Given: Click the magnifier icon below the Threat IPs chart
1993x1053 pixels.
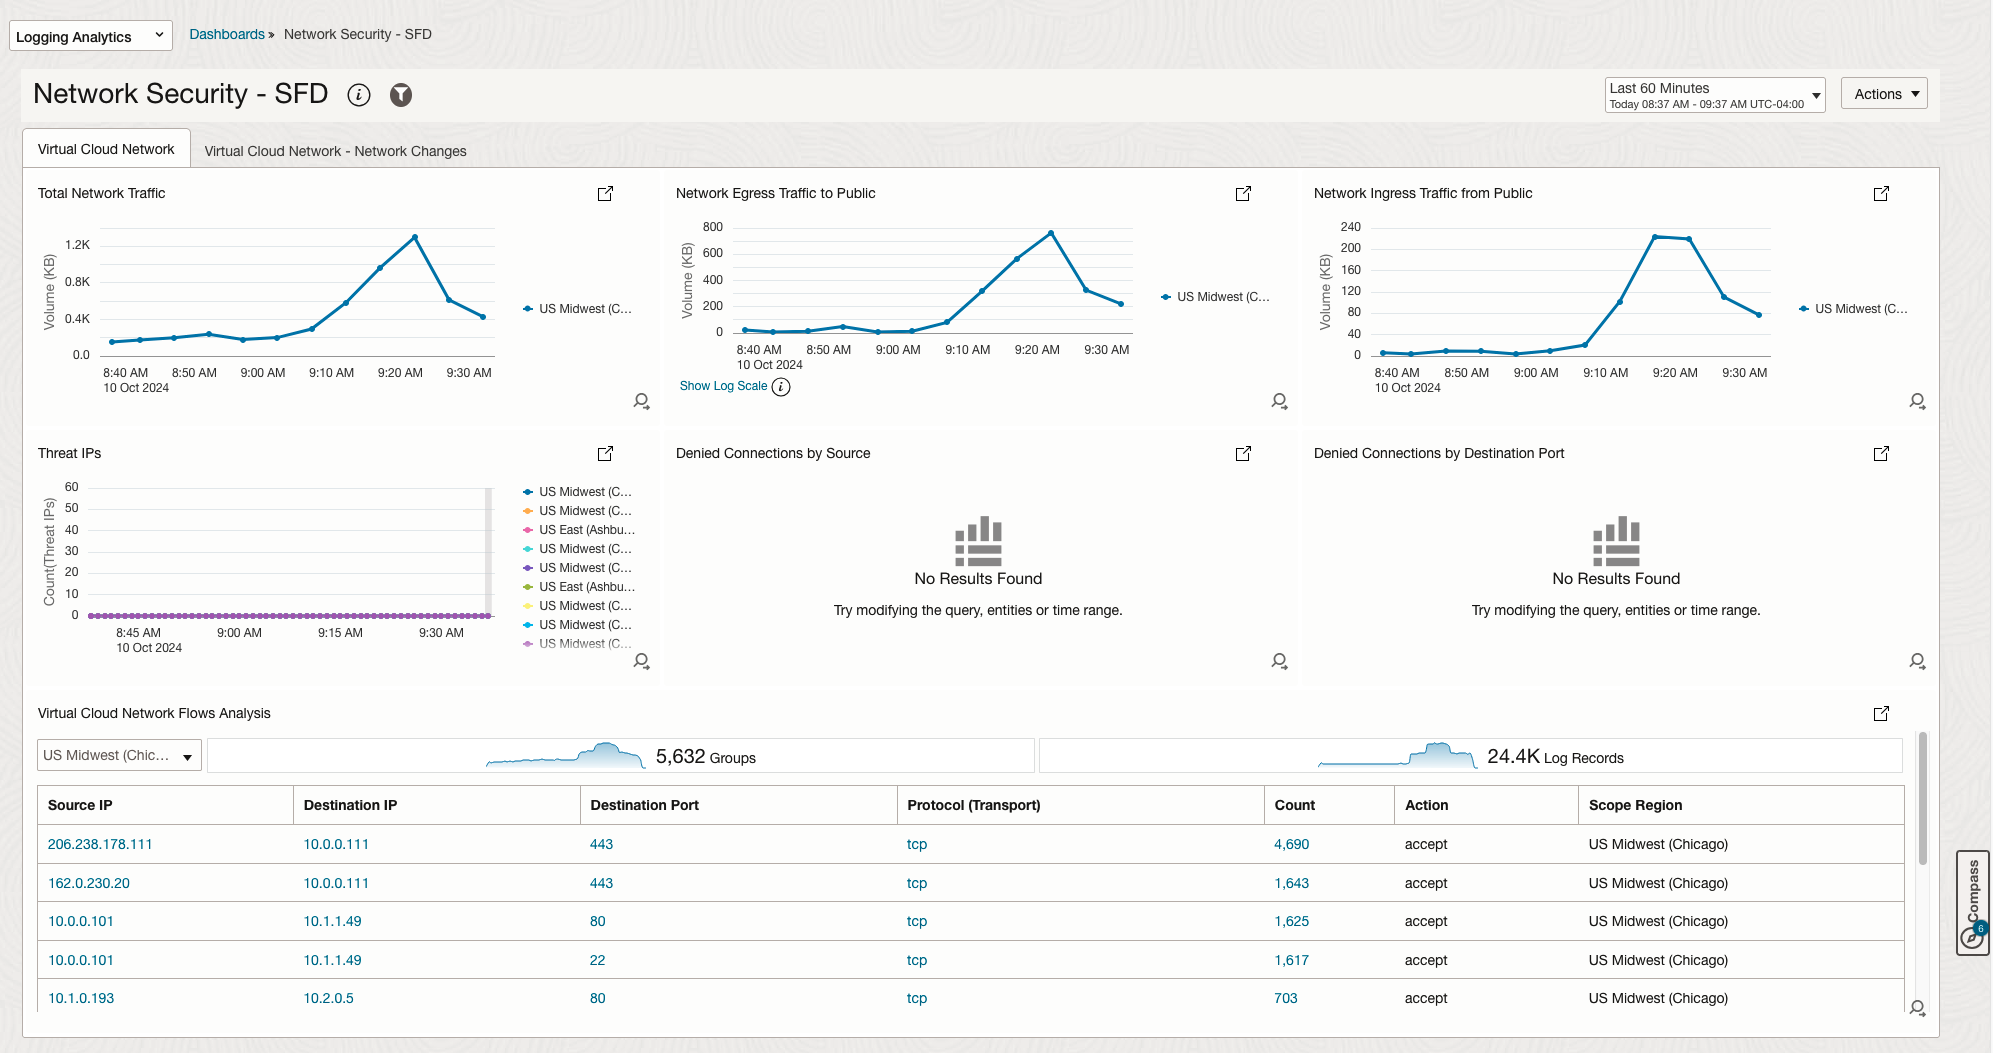Looking at the screenshot, I should (641, 661).
